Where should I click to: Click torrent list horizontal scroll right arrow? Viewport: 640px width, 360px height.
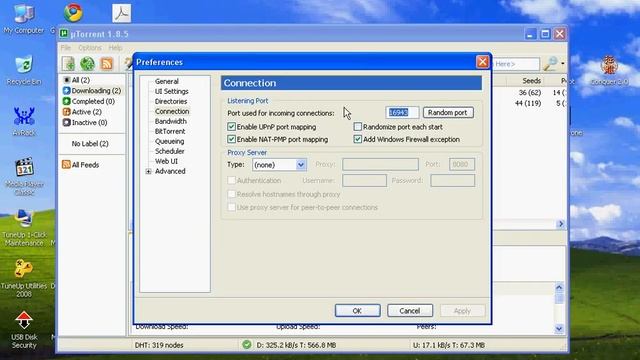(560, 224)
